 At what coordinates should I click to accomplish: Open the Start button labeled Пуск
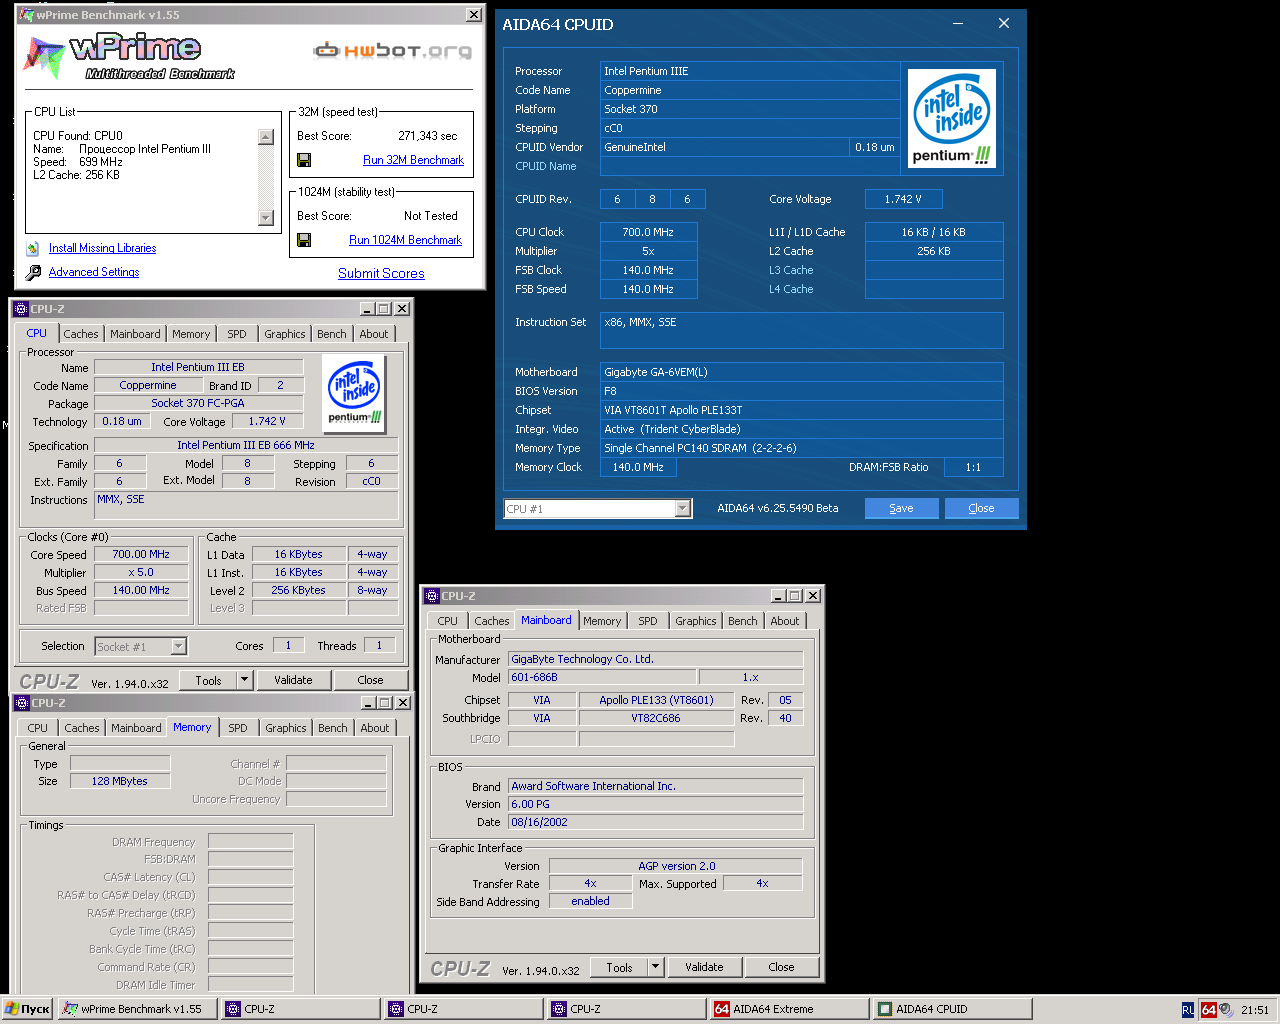(x=27, y=1009)
